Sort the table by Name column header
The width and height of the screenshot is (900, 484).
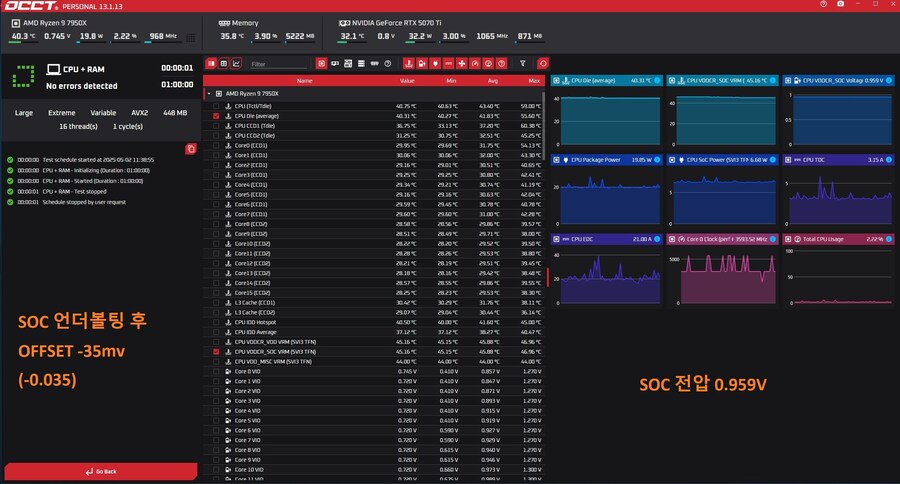click(x=304, y=80)
